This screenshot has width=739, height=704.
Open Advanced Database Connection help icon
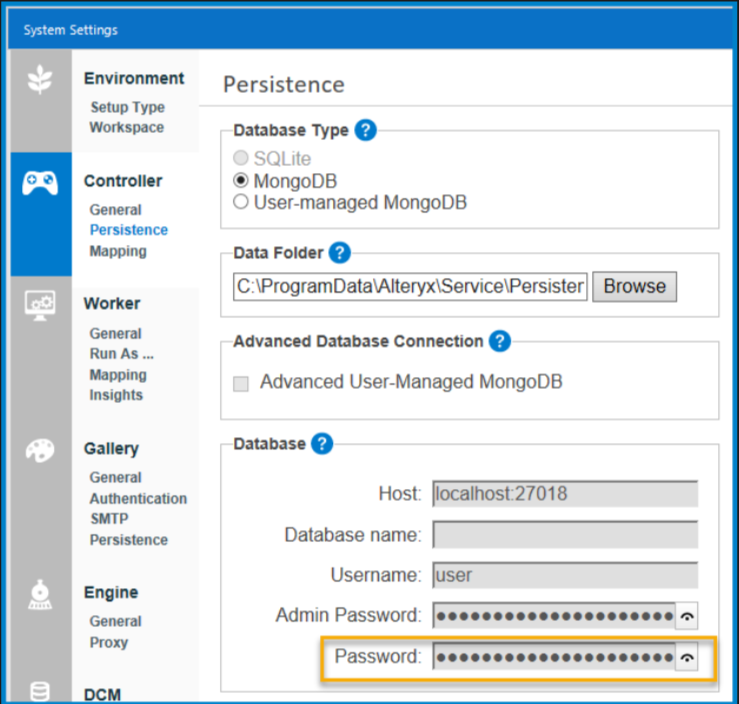(x=500, y=341)
